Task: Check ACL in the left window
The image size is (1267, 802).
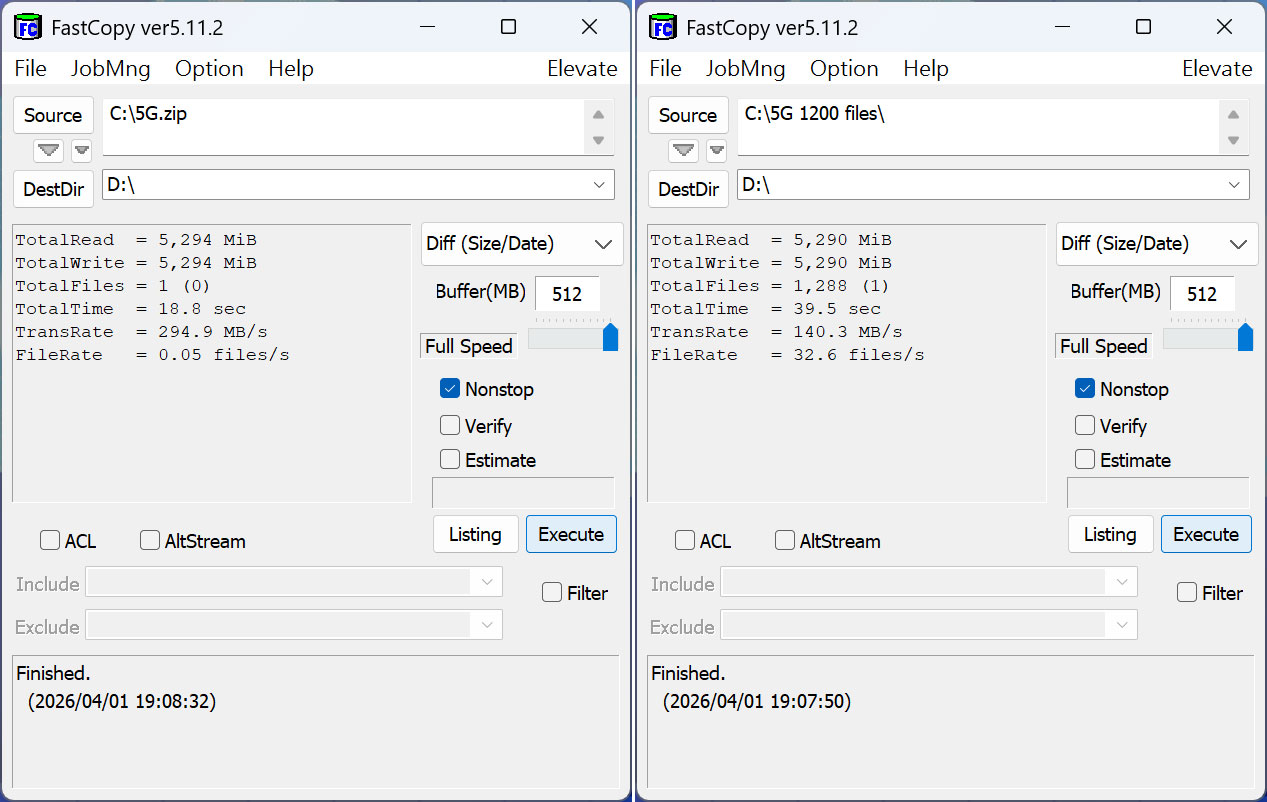Action: pyautogui.click(x=50, y=541)
